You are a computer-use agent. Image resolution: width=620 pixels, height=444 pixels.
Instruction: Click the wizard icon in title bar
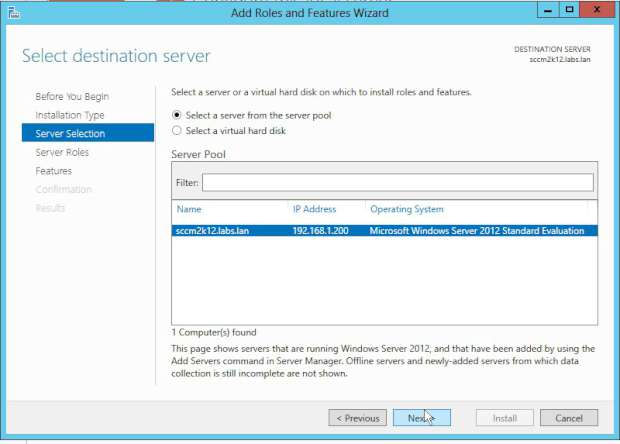(11, 10)
